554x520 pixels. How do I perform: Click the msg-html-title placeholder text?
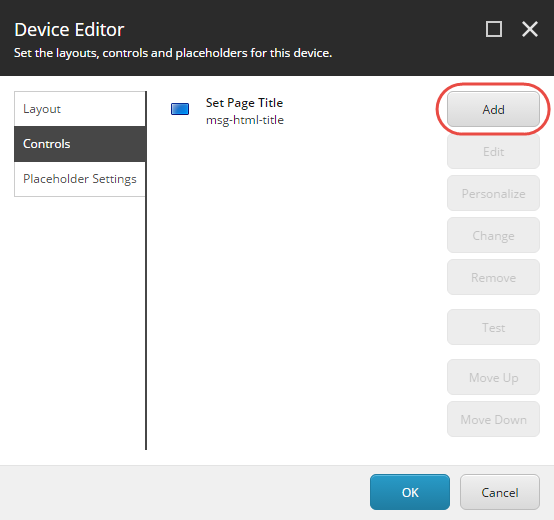(x=245, y=120)
